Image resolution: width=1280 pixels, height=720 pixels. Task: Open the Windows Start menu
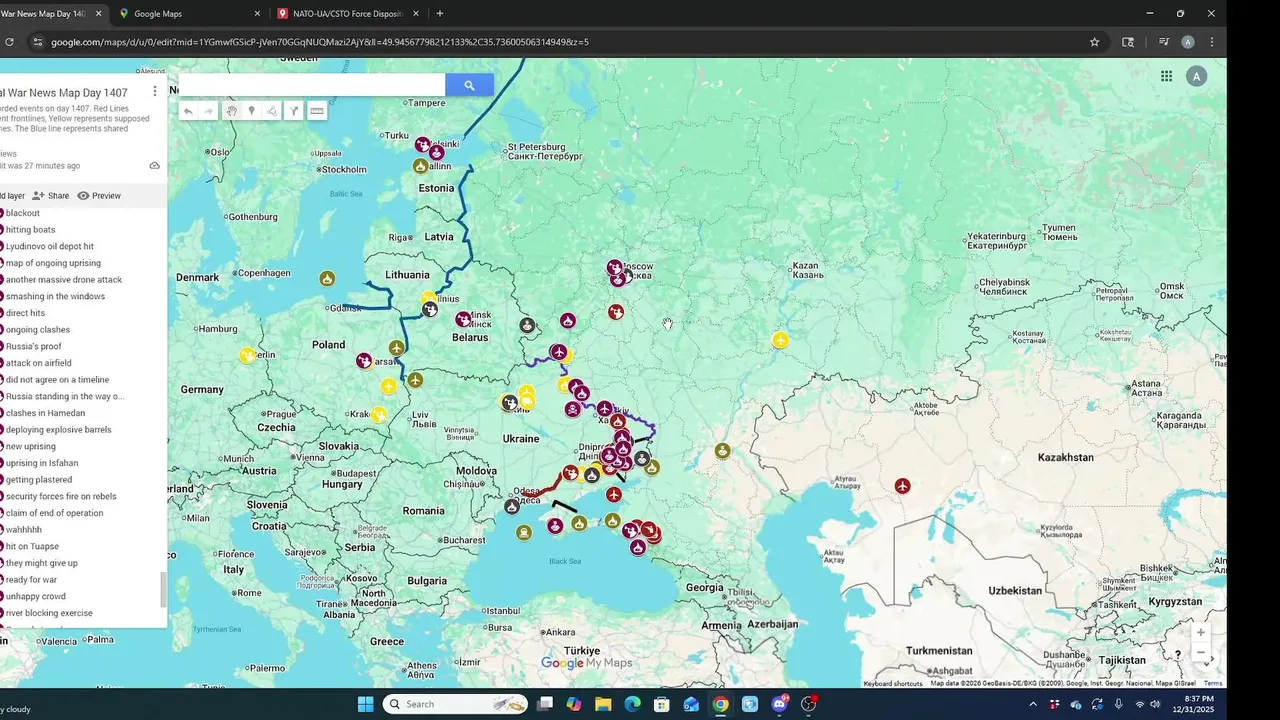pyautogui.click(x=365, y=704)
